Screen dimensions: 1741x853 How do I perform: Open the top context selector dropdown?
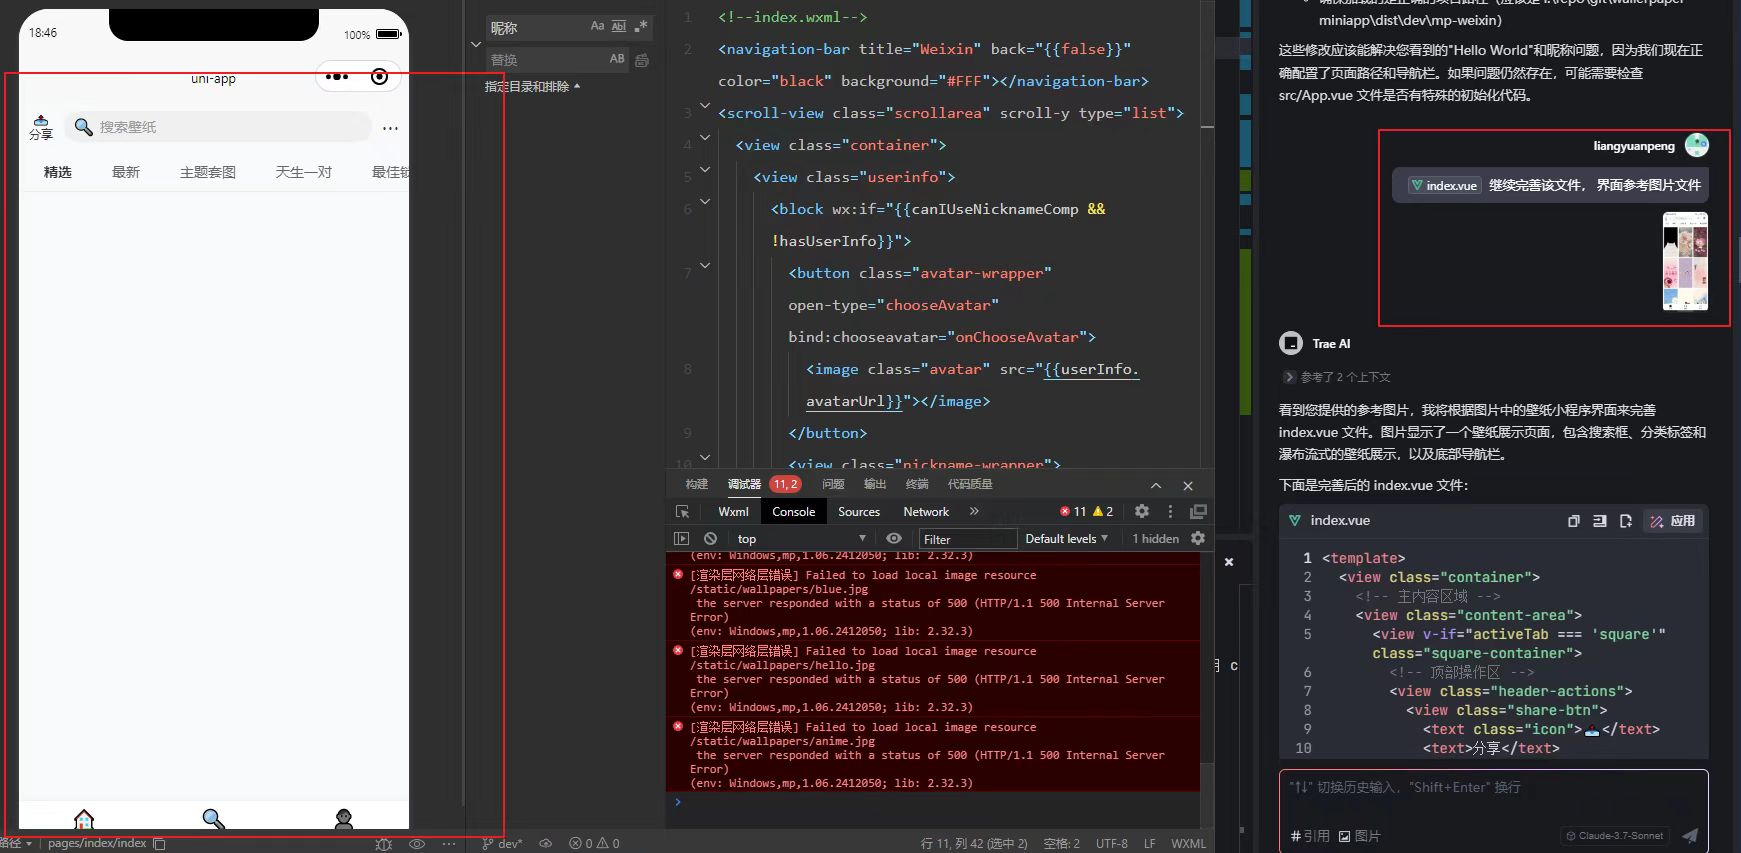pos(800,539)
